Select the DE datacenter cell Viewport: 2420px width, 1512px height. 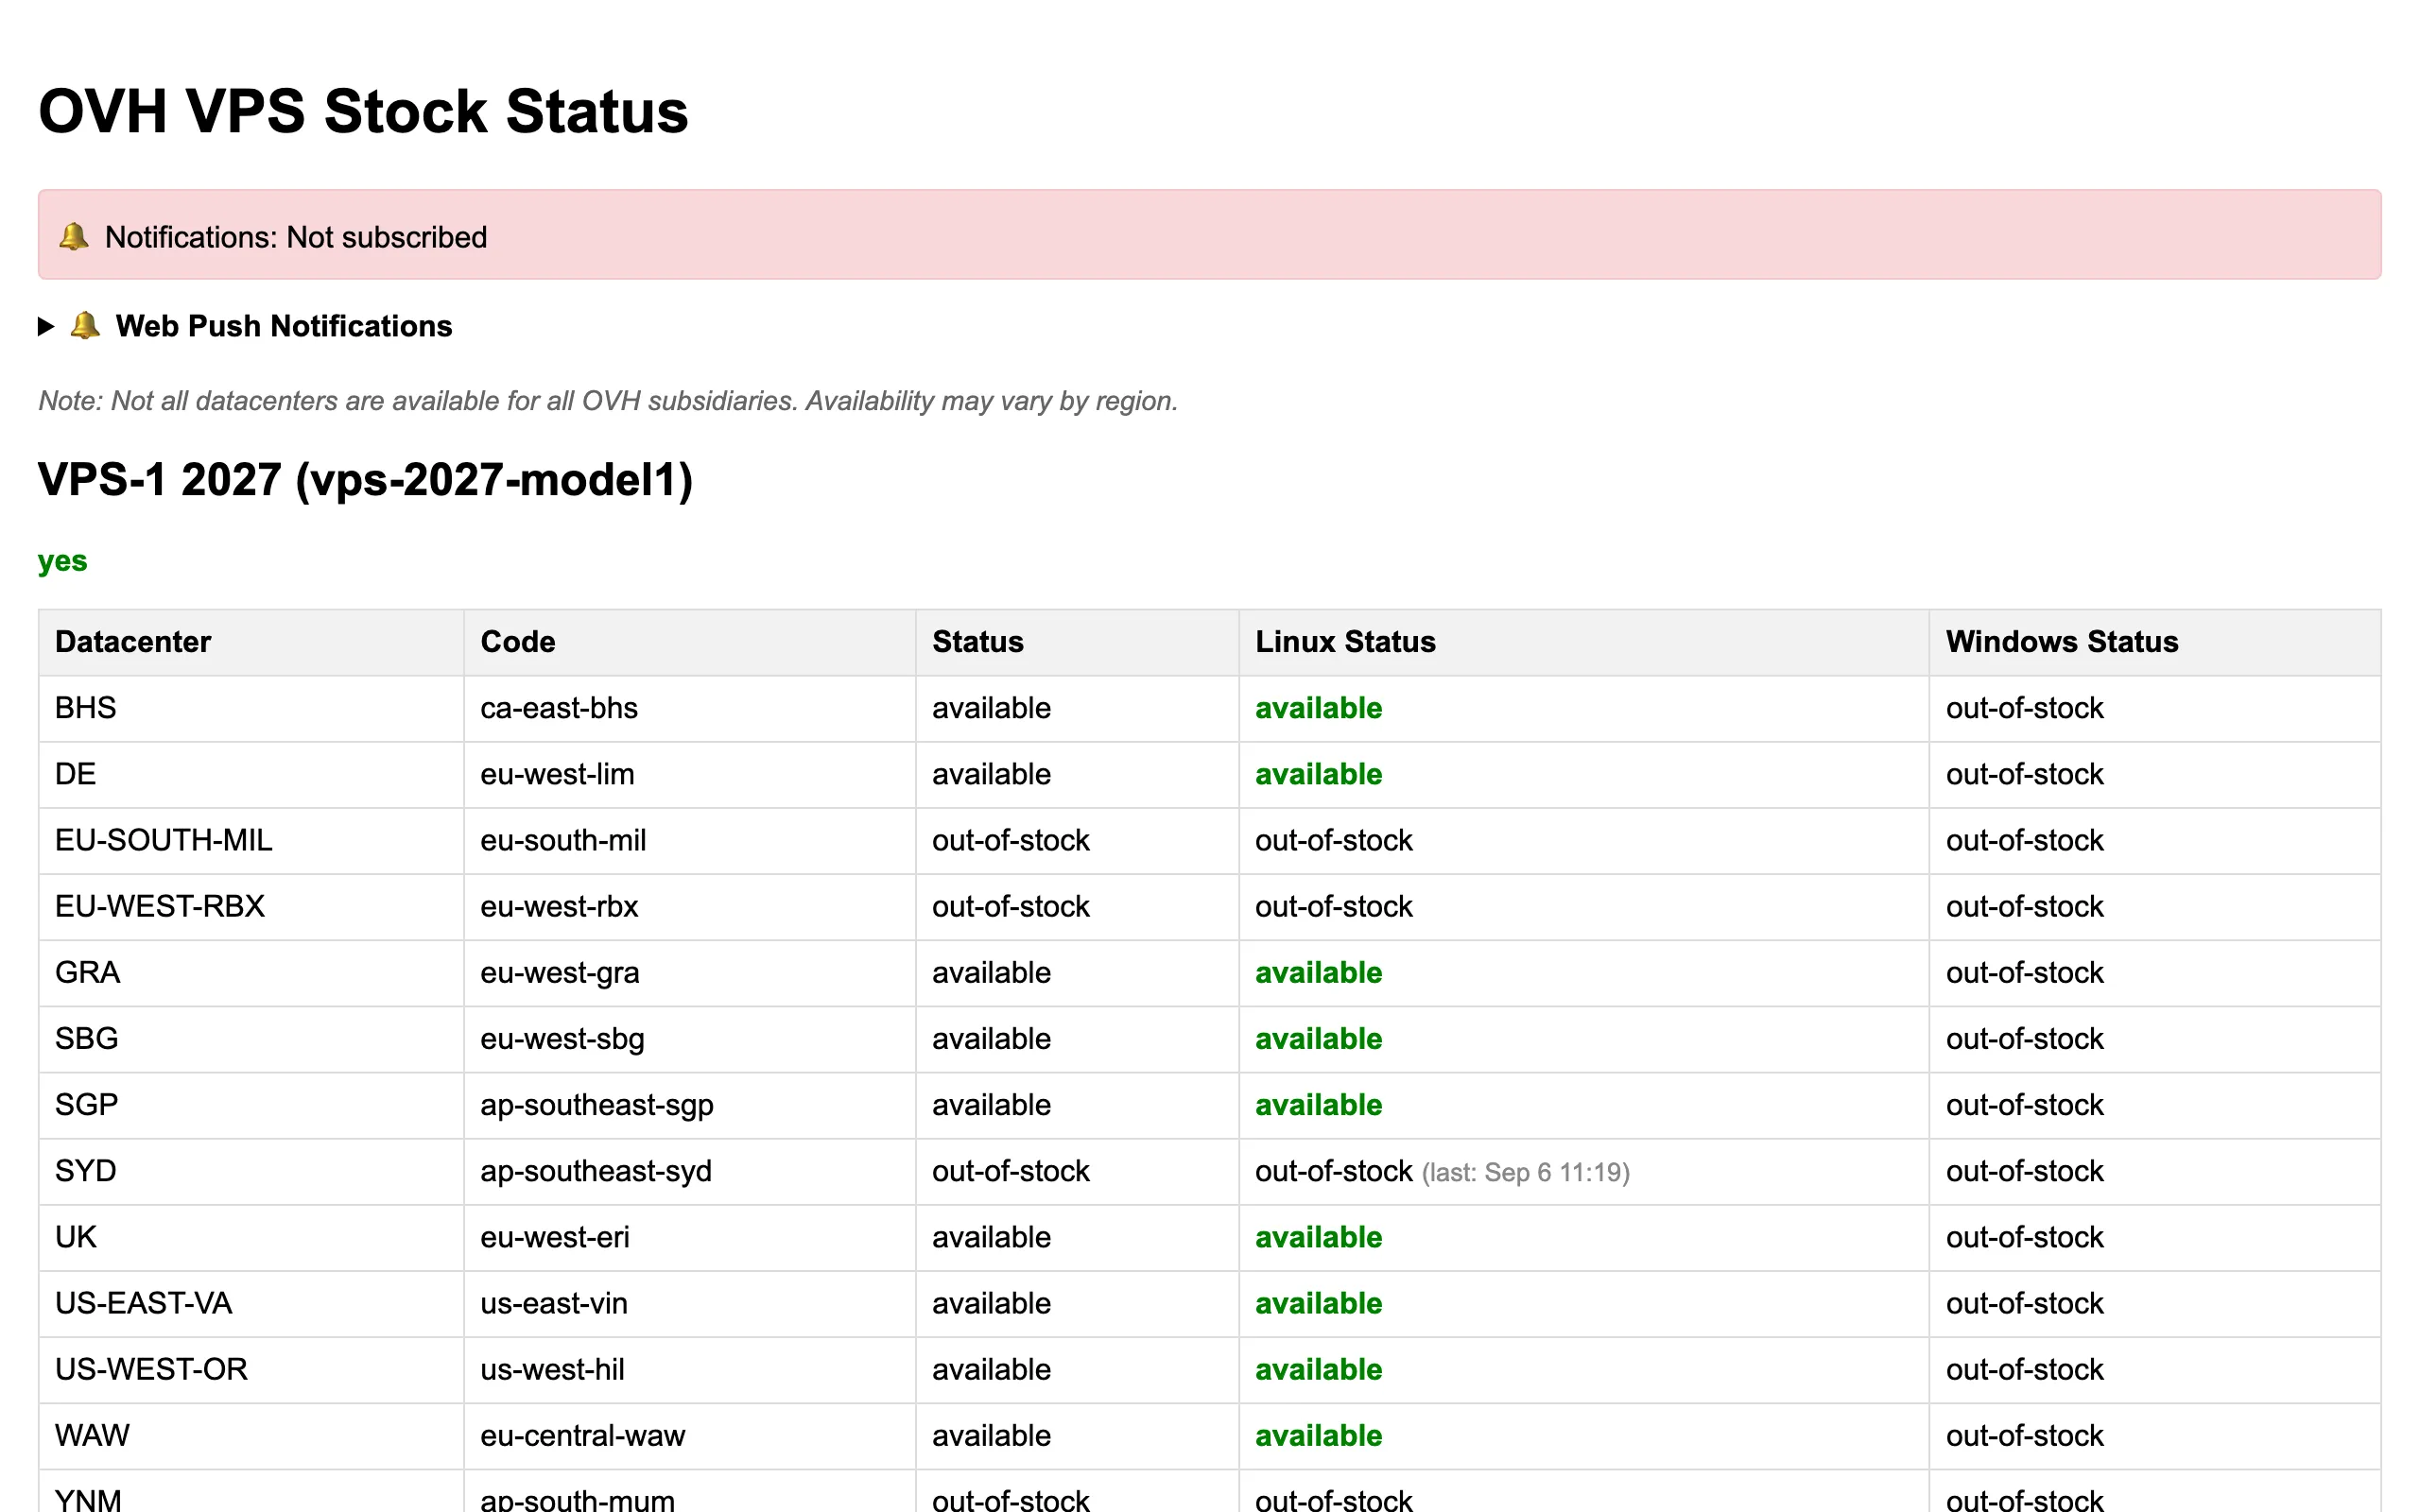pyautogui.click(x=251, y=774)
